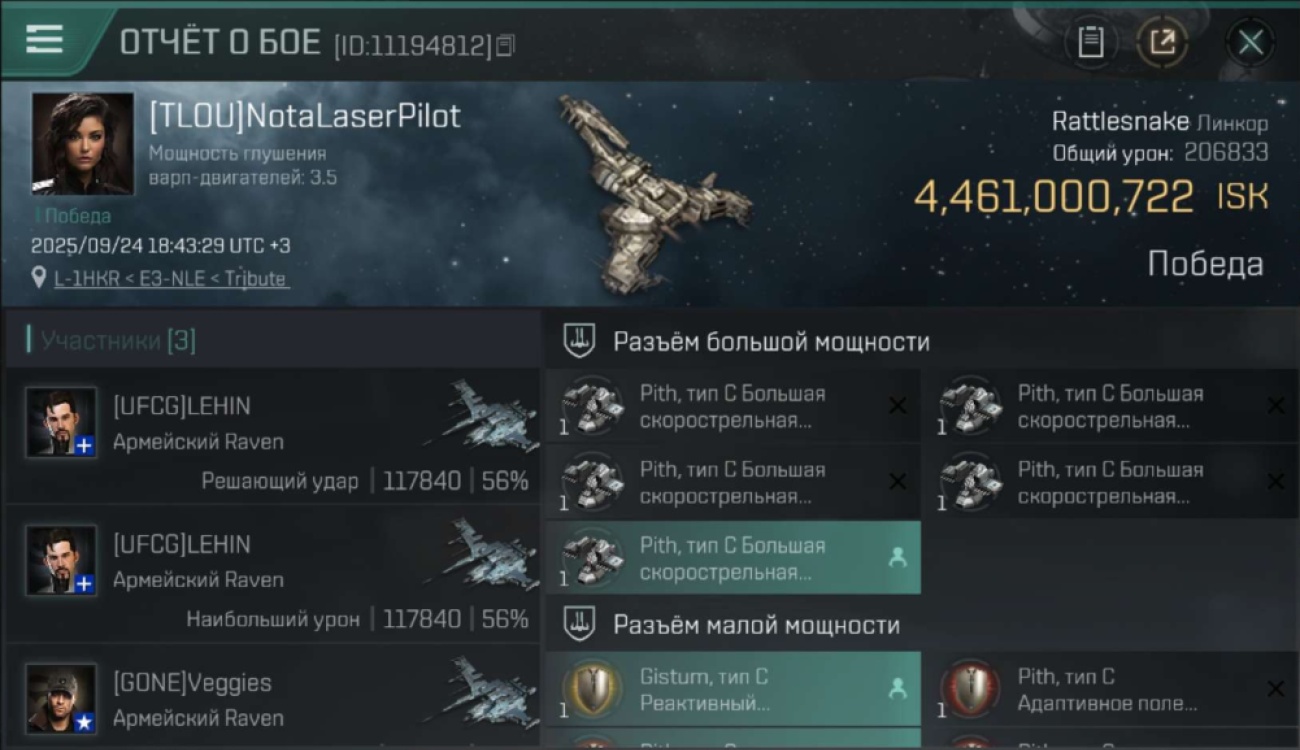
Task: Click the high-power slot section icon
Action: click(578, 341)
